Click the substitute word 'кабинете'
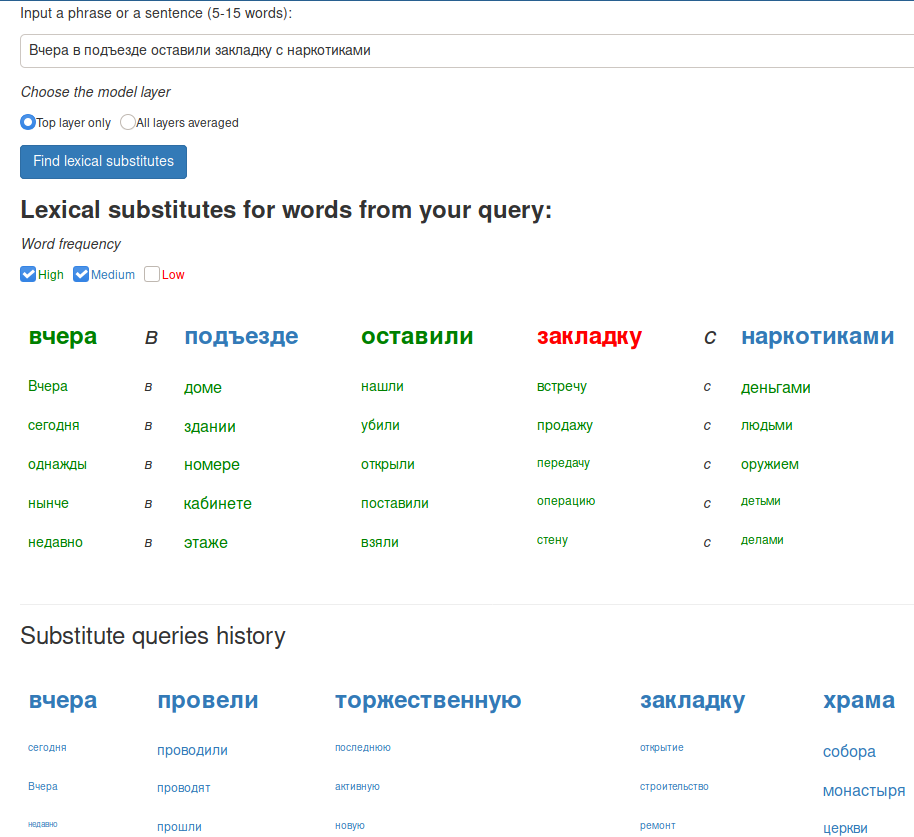The image size is (914, 837). (x=217, y=504)
